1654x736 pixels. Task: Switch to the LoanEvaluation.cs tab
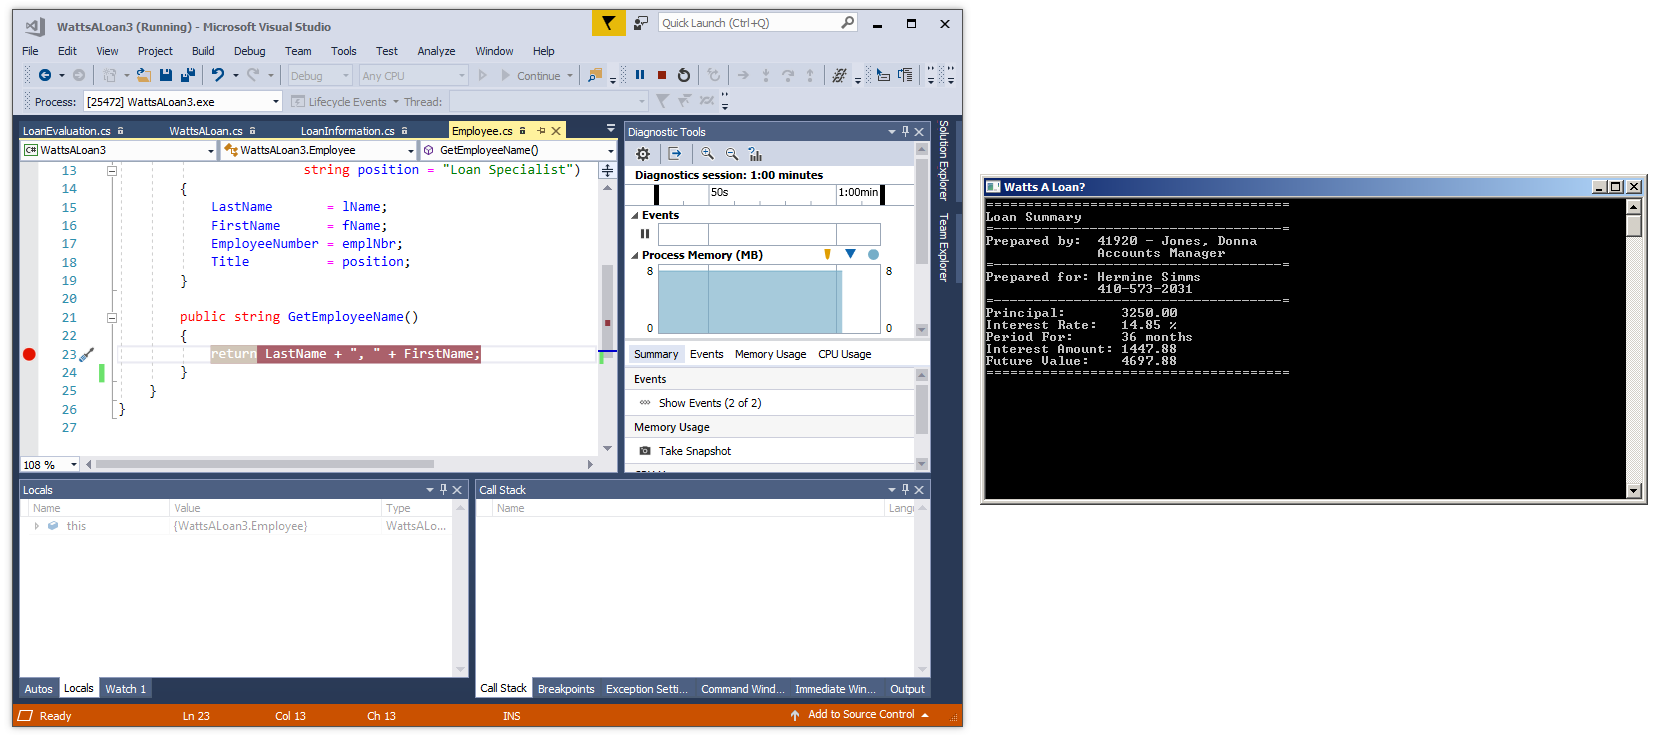click(x=67, y=131)
